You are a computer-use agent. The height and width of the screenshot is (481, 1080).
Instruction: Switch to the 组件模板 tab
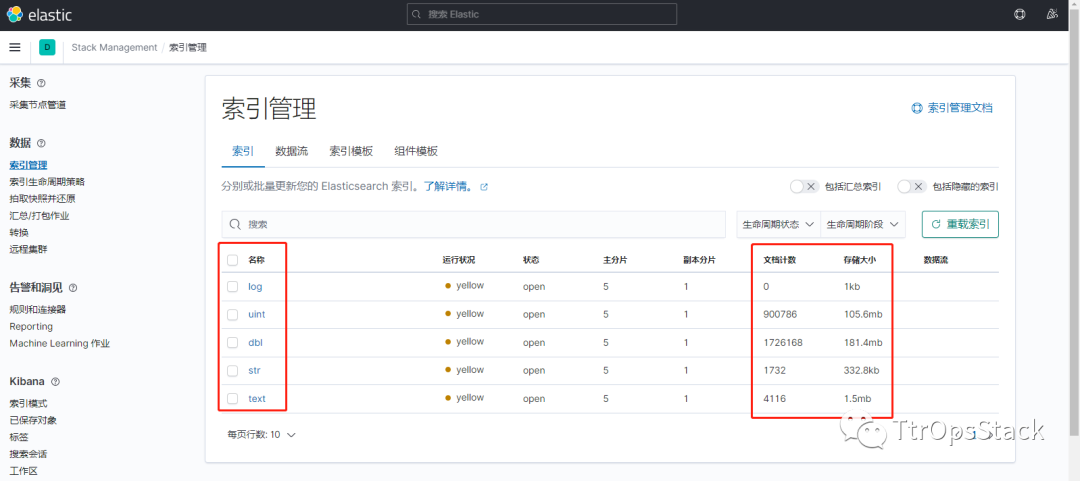tap(416, 152)
